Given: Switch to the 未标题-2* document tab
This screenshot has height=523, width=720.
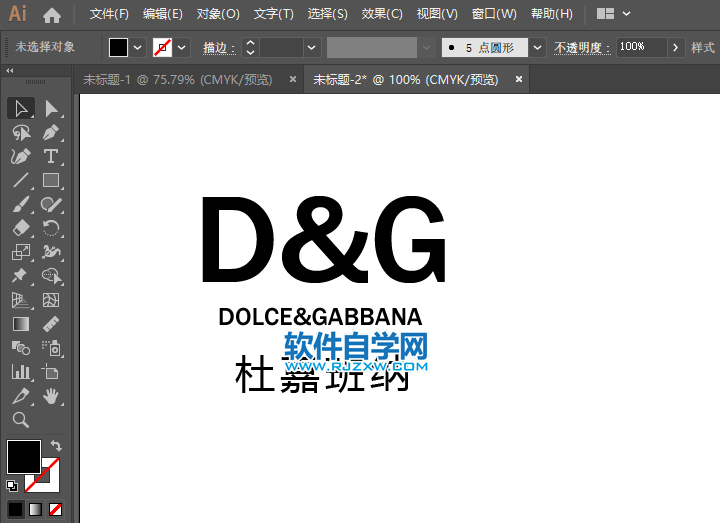Looking at the screenshot, I should click(x=405, y=80).
